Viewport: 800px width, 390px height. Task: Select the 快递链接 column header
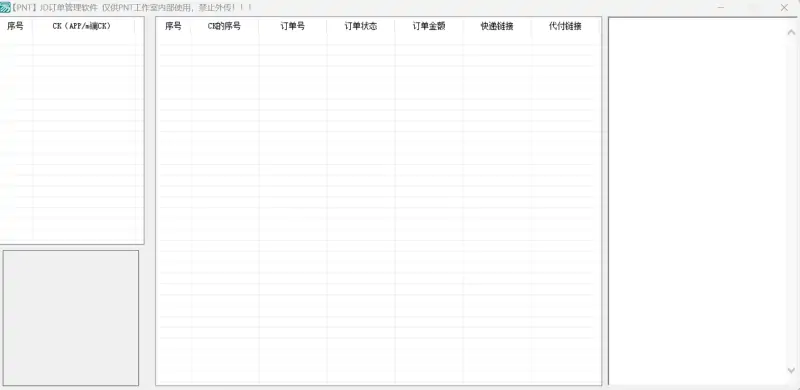tap(497, 26)
